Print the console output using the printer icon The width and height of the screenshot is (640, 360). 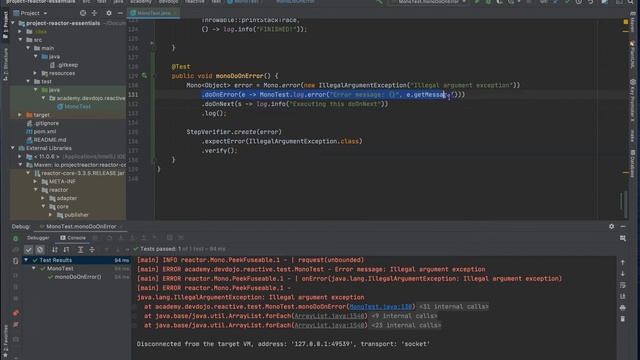pos(622,307)
